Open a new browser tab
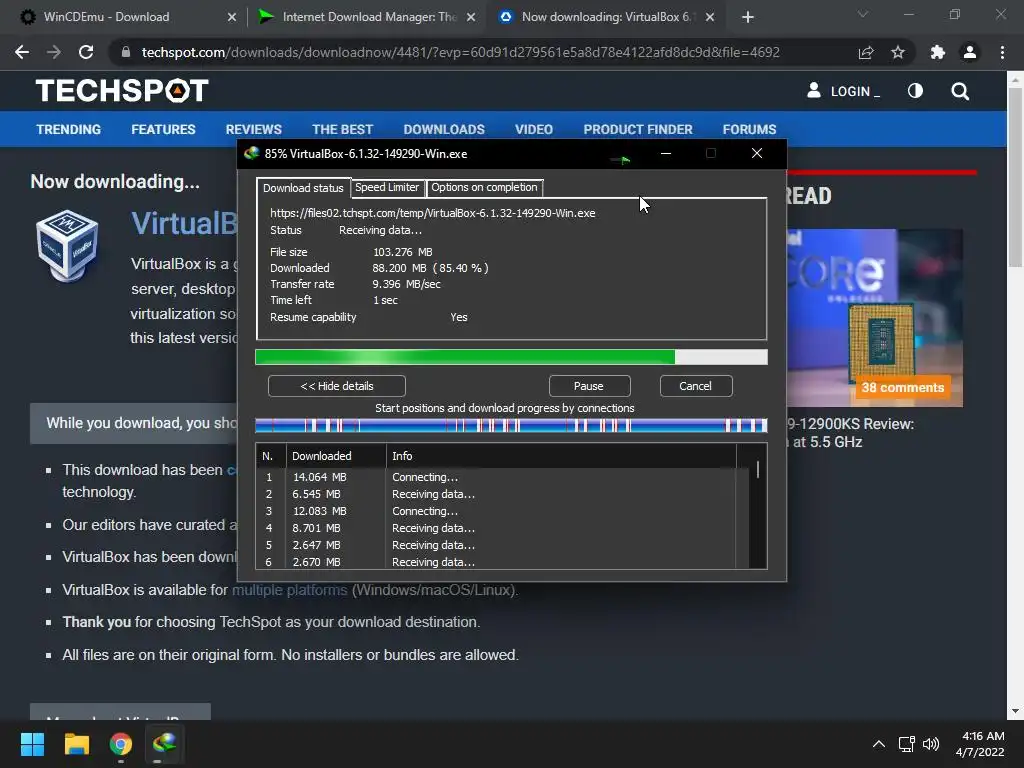The width and height of the screenshot is (1024, 768). (x=748, y=17)
